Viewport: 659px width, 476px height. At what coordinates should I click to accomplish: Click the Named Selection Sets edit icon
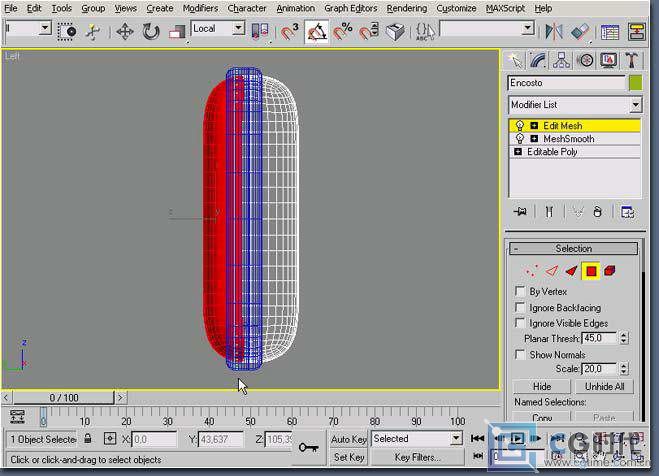[x=426, y=32]
